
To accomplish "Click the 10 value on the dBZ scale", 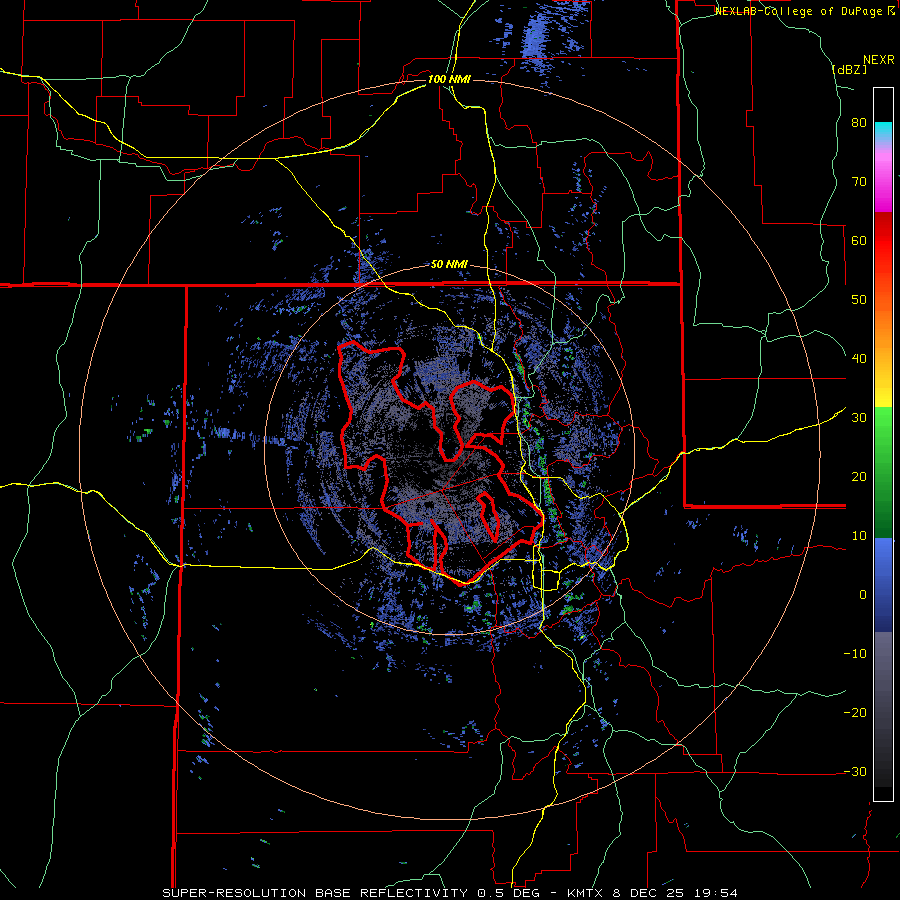I will coord(859,536).
